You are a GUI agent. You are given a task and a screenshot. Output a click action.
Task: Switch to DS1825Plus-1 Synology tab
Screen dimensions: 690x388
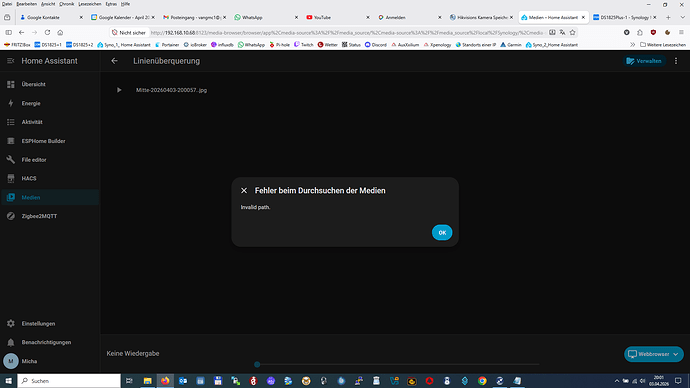625,17
